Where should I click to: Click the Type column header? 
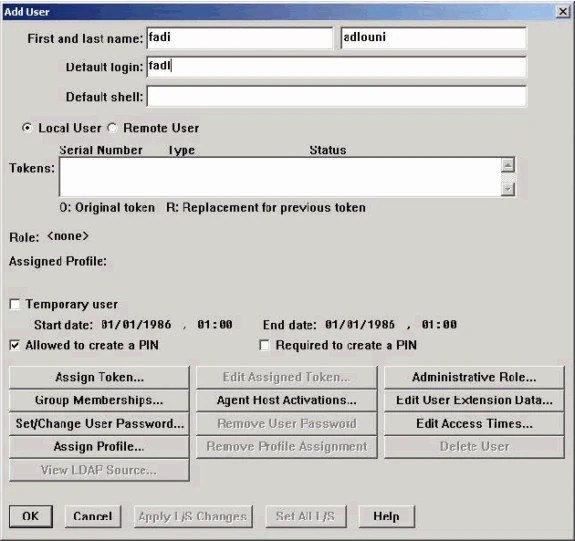pyautogui.click(x=182, y=150)
